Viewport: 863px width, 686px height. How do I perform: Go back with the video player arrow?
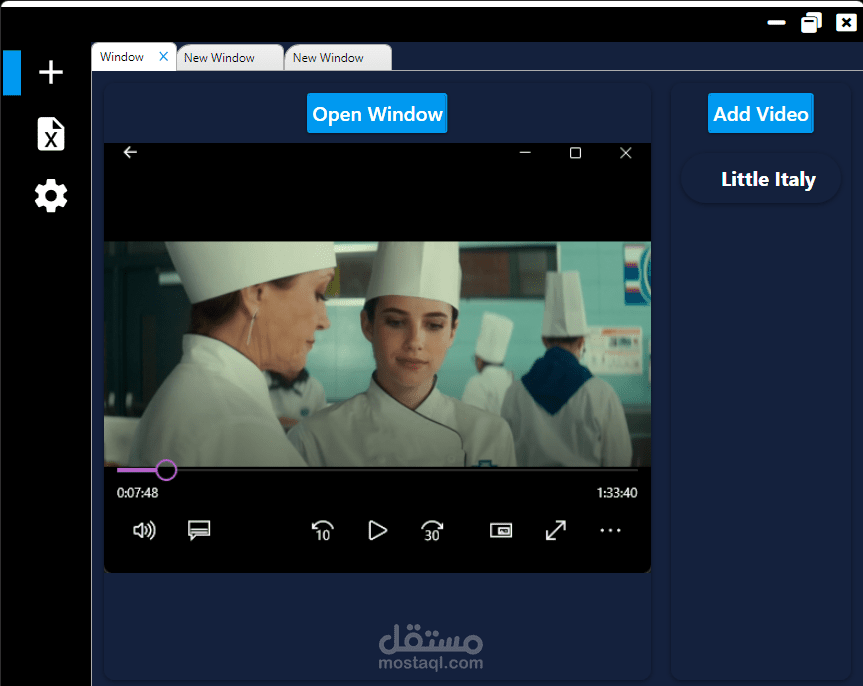[x=130, y=152]
